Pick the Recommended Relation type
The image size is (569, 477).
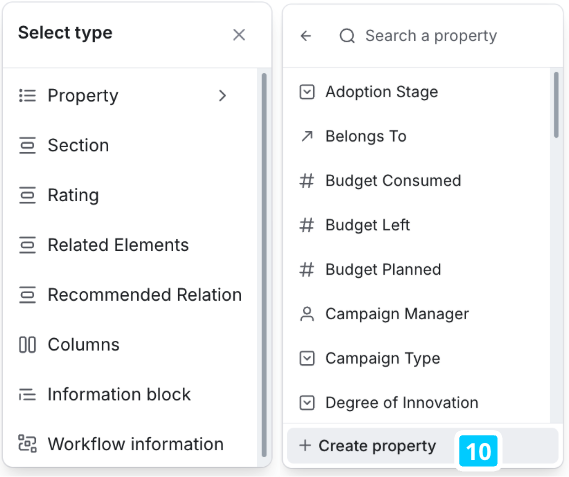point(130,294)
